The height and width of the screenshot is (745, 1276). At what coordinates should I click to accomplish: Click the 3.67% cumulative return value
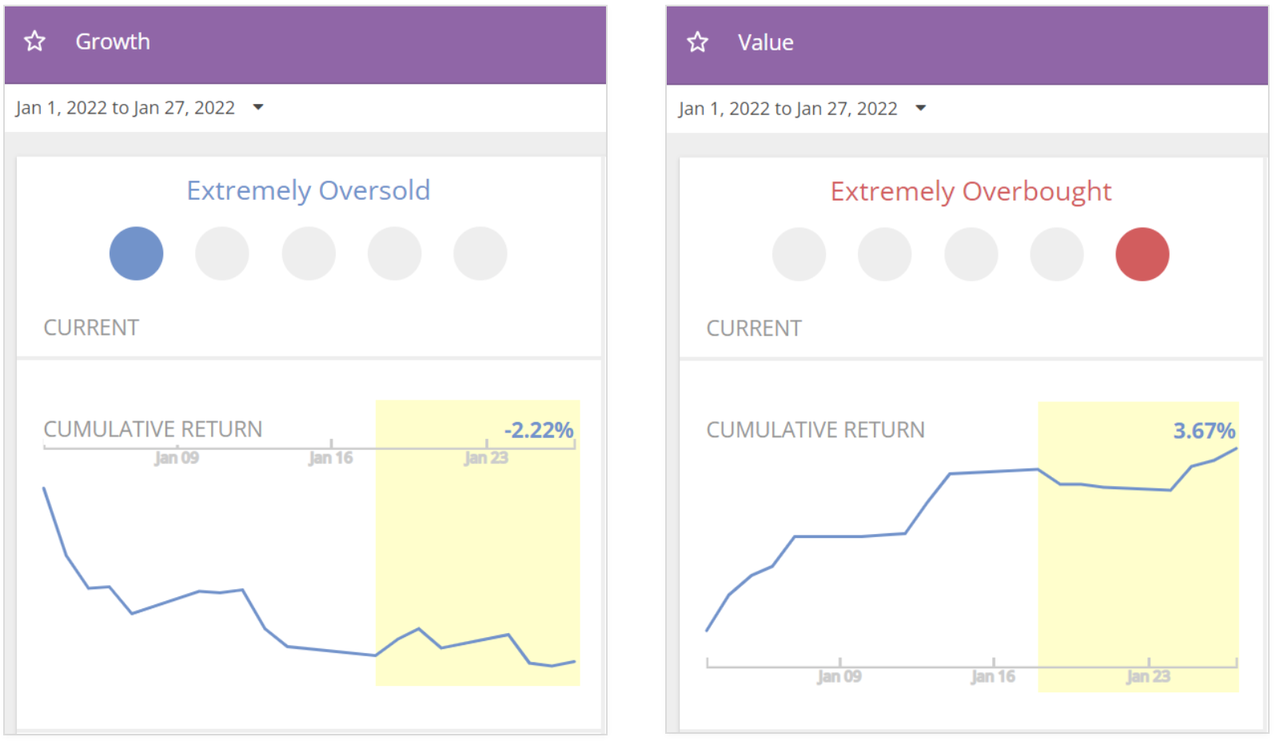pyautogui.click(x=1204, y=431)
